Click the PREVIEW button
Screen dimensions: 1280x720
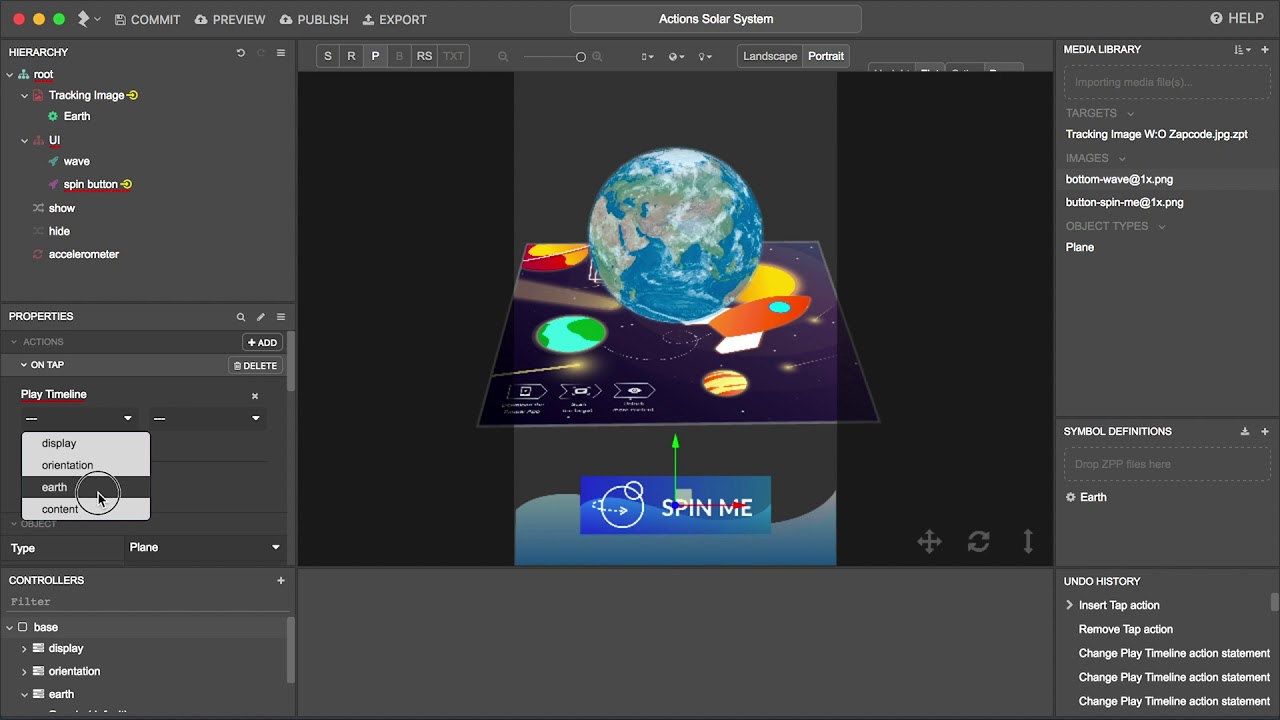pyautogui.click(x=230, y=19)
